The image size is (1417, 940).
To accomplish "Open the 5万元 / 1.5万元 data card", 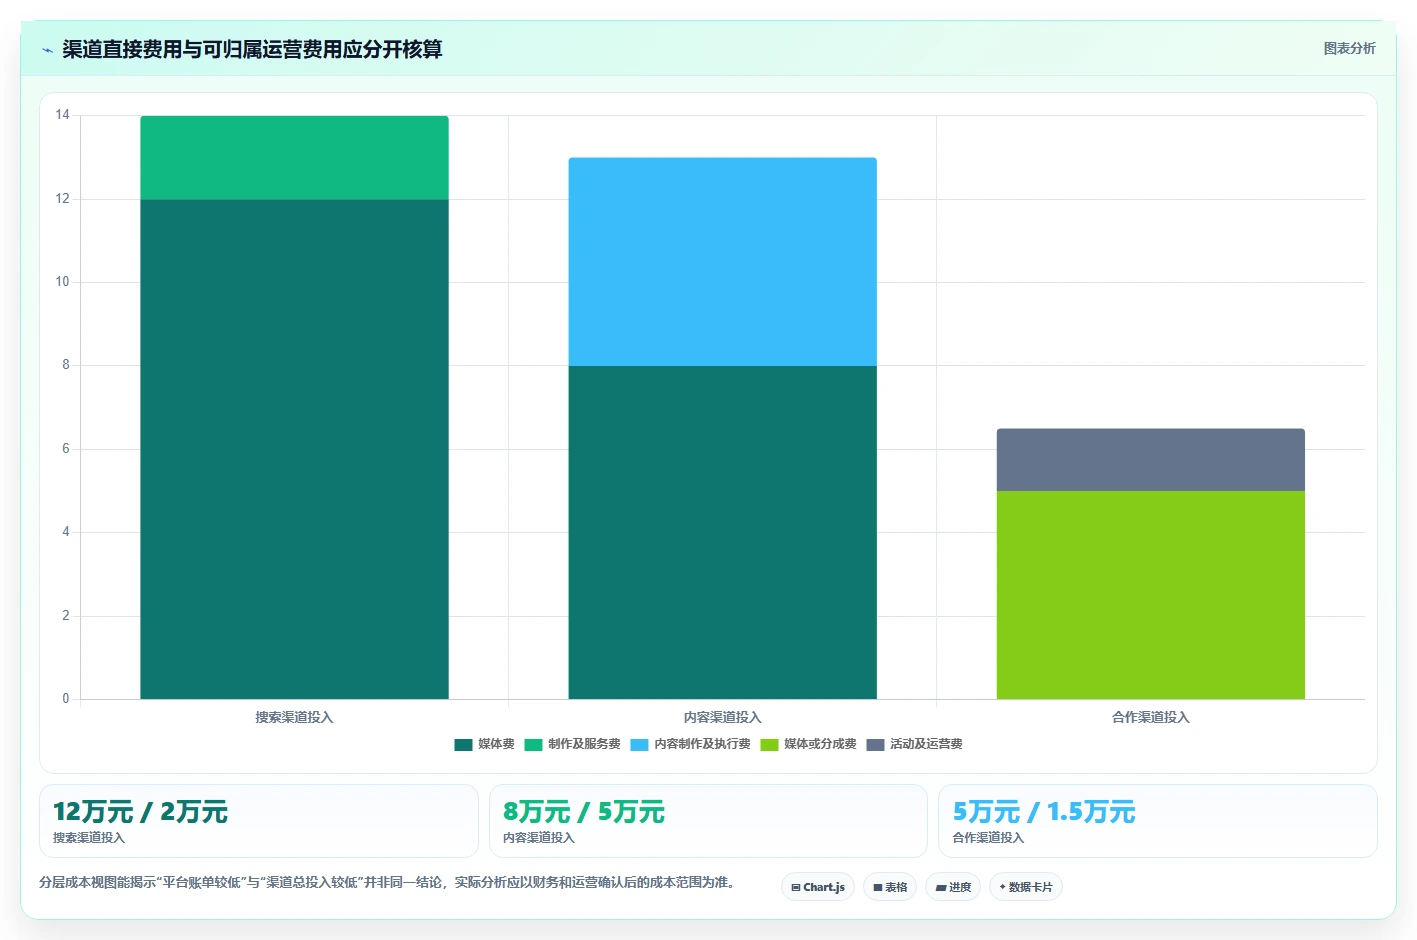I will 1158,821.
